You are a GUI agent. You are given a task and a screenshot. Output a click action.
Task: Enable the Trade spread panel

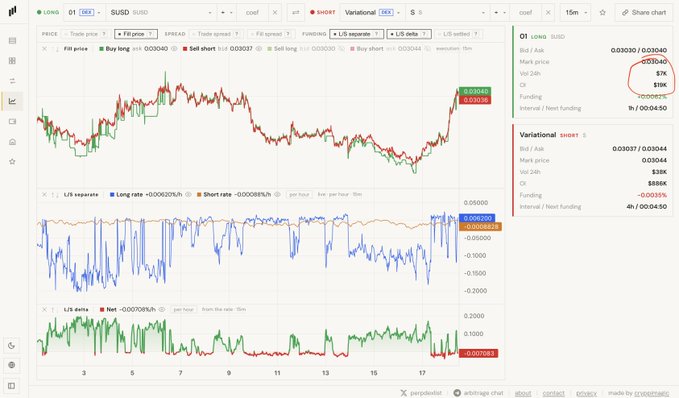pyautogui.click(x=216, y=34)
